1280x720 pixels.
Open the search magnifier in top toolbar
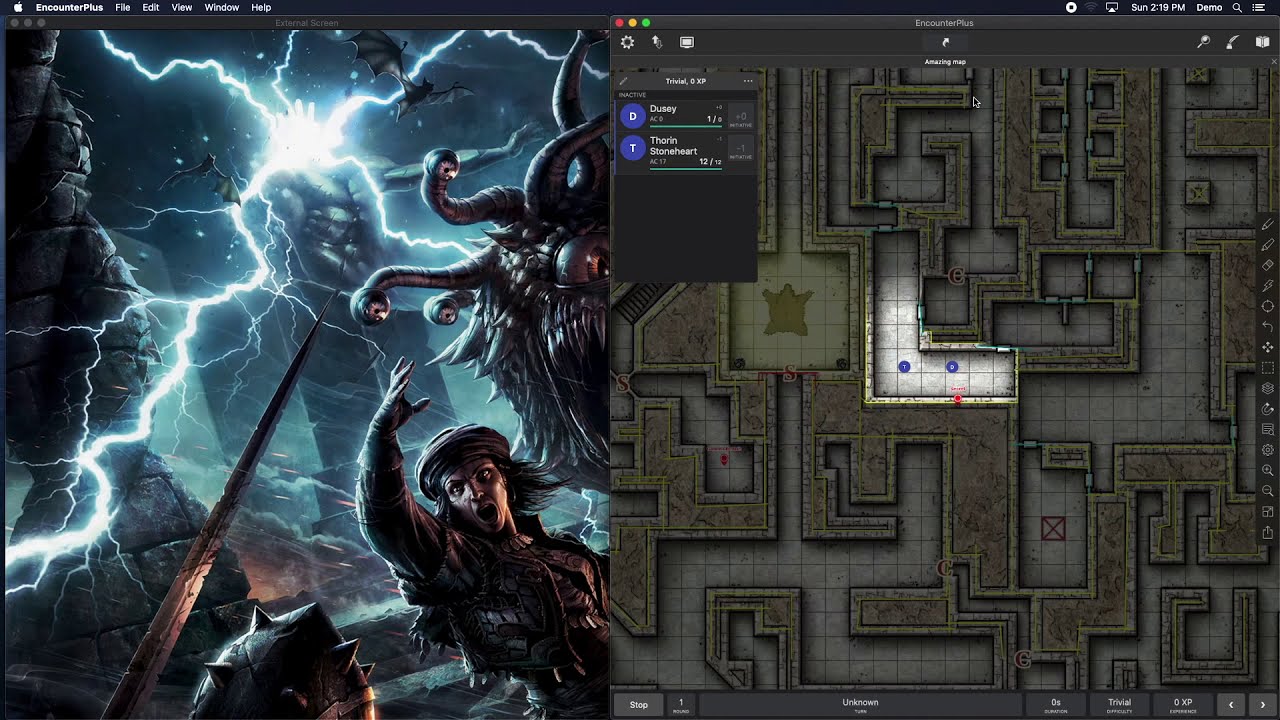1204,42
